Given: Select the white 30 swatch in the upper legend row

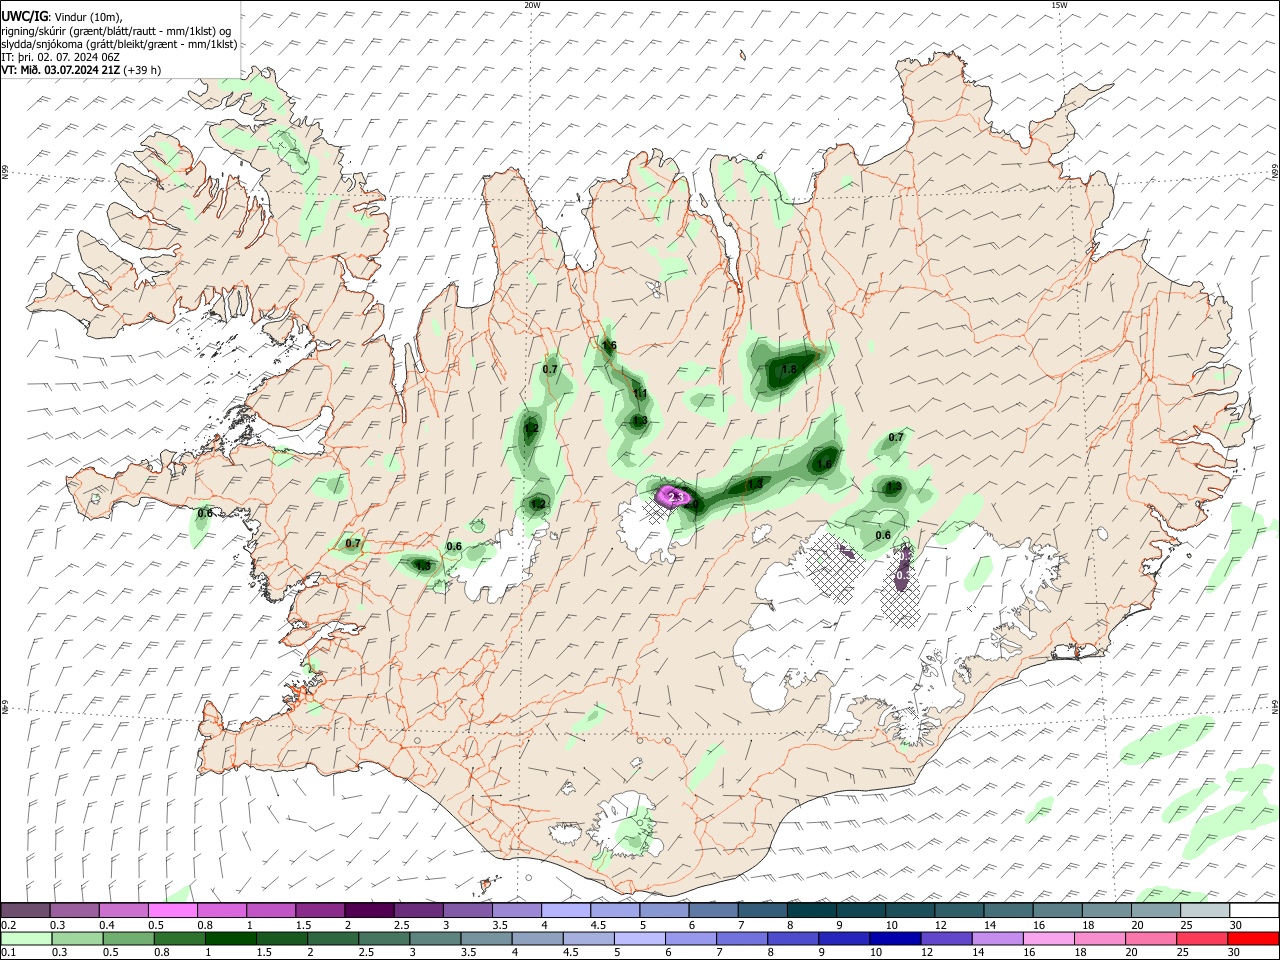Looking at the screenshot, I should pos(1254,911).
